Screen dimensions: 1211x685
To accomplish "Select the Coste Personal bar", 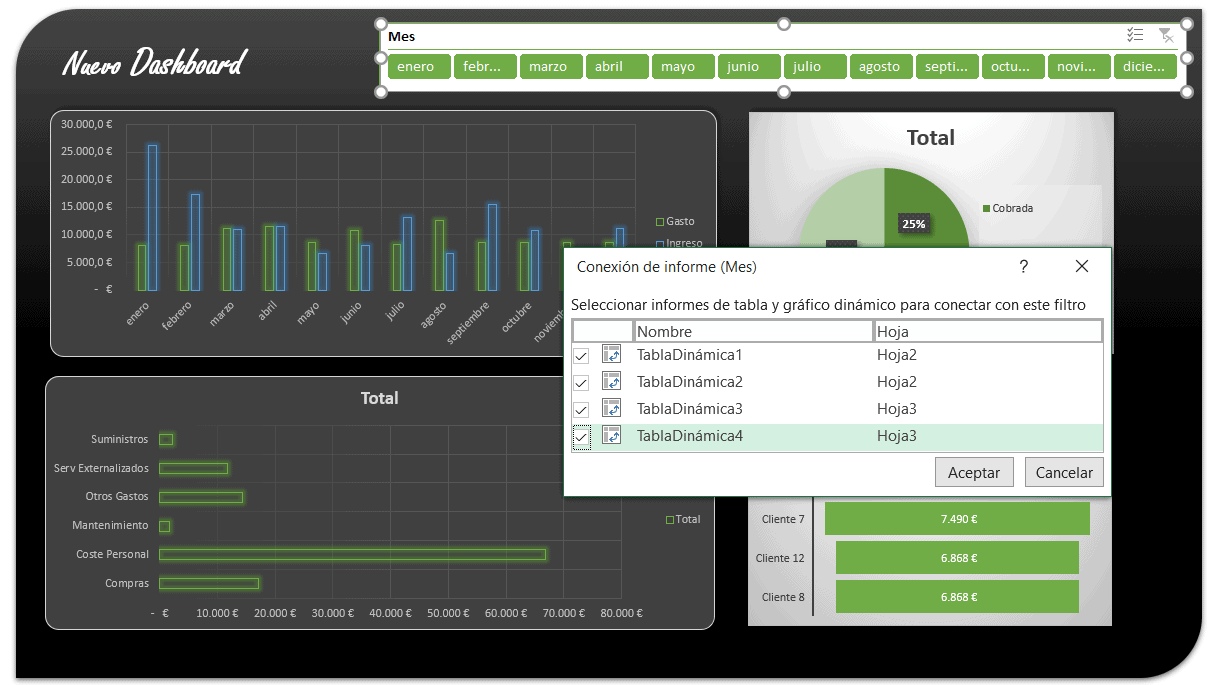I will pos(353,554).
